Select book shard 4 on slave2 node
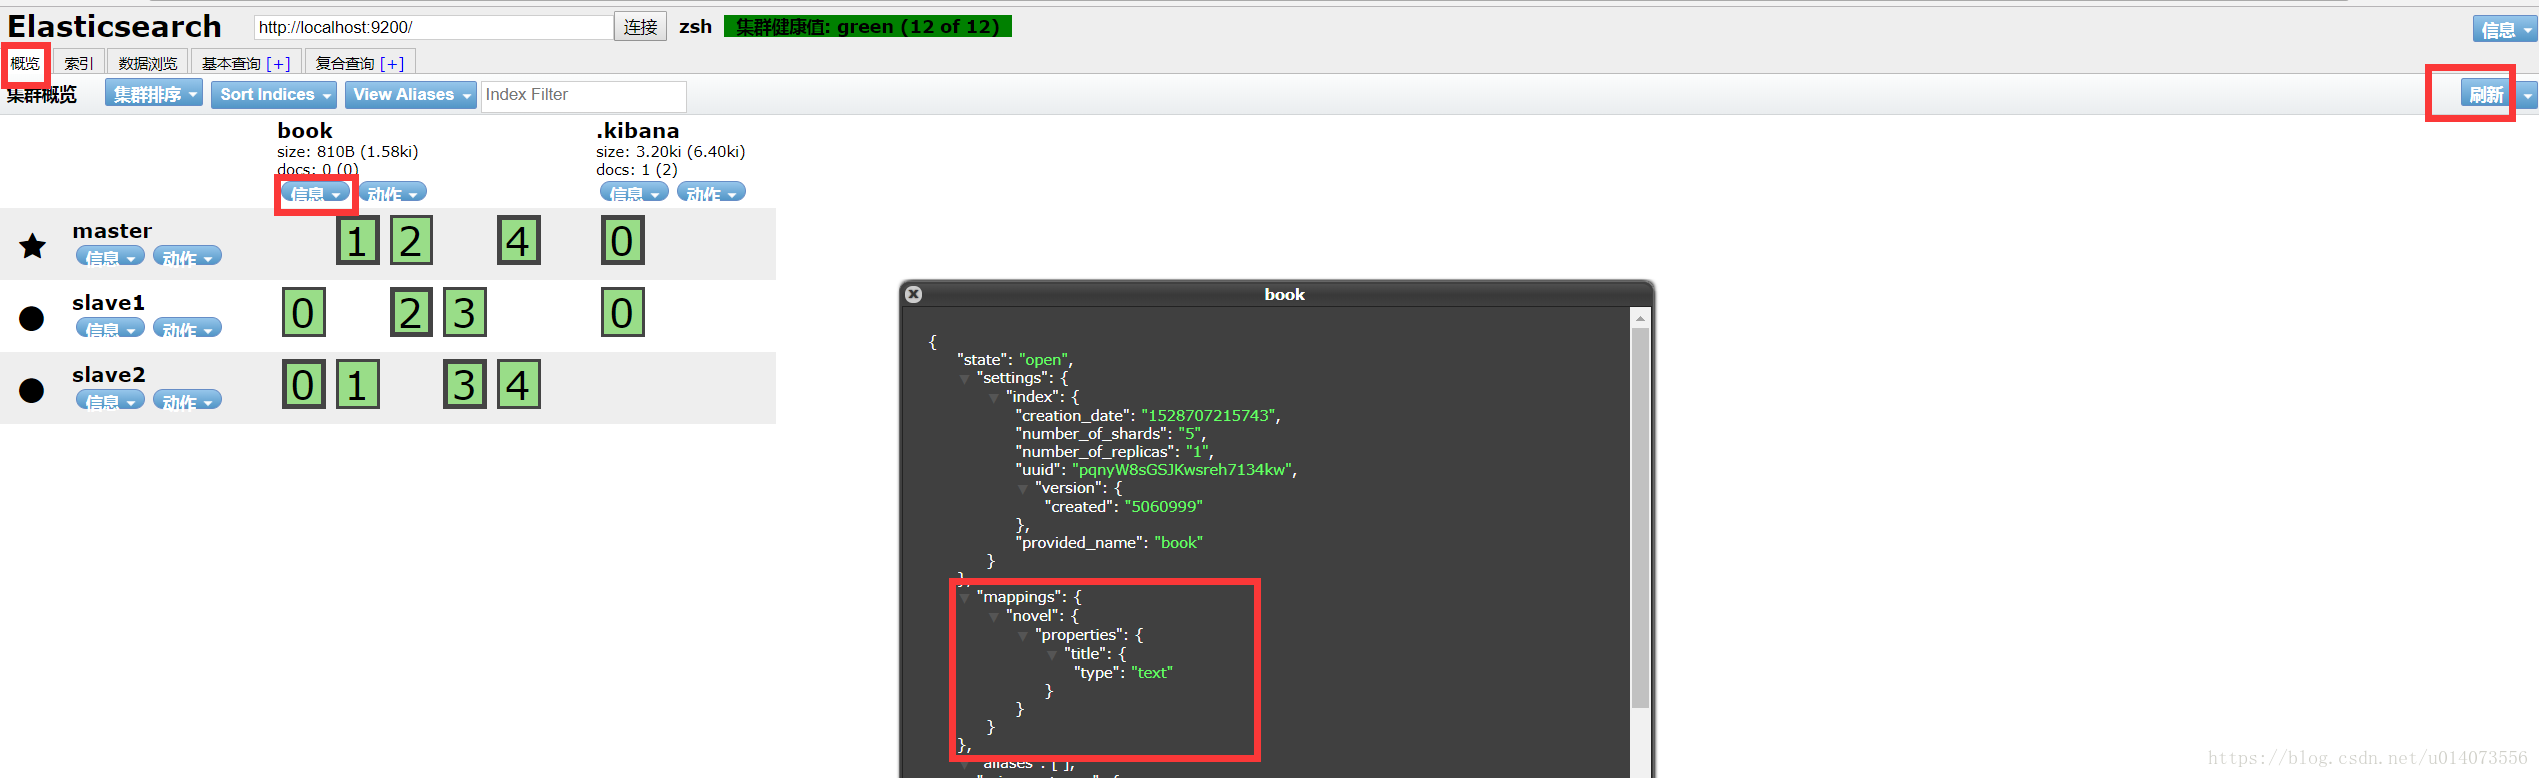The width and height of the screenshot is (2539, 778). 519,385
